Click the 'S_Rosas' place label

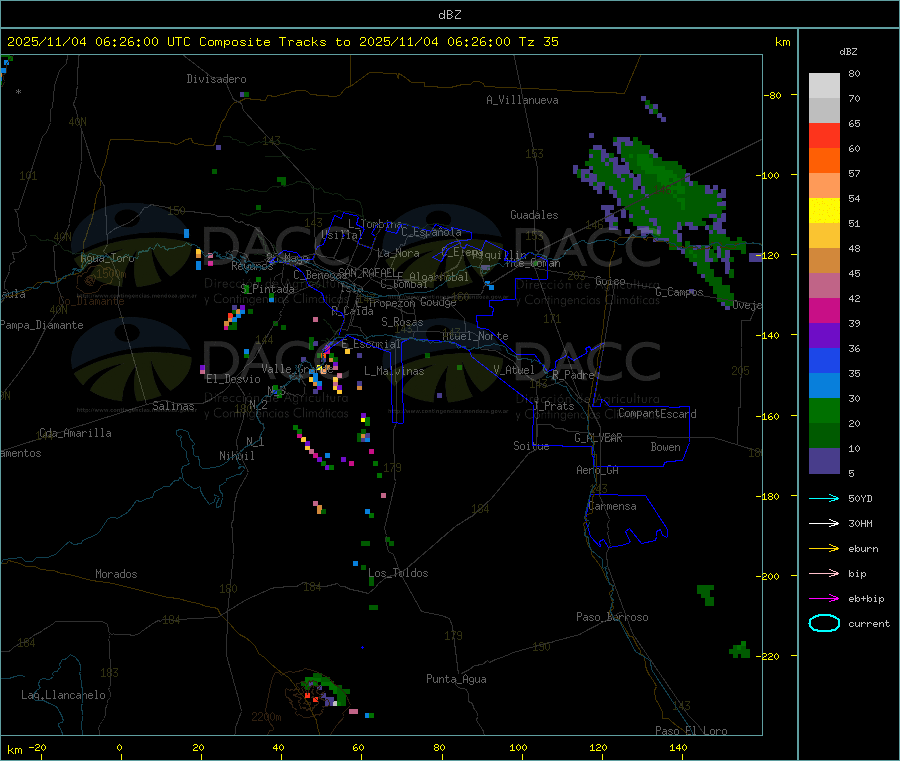[x=402, y=322]
